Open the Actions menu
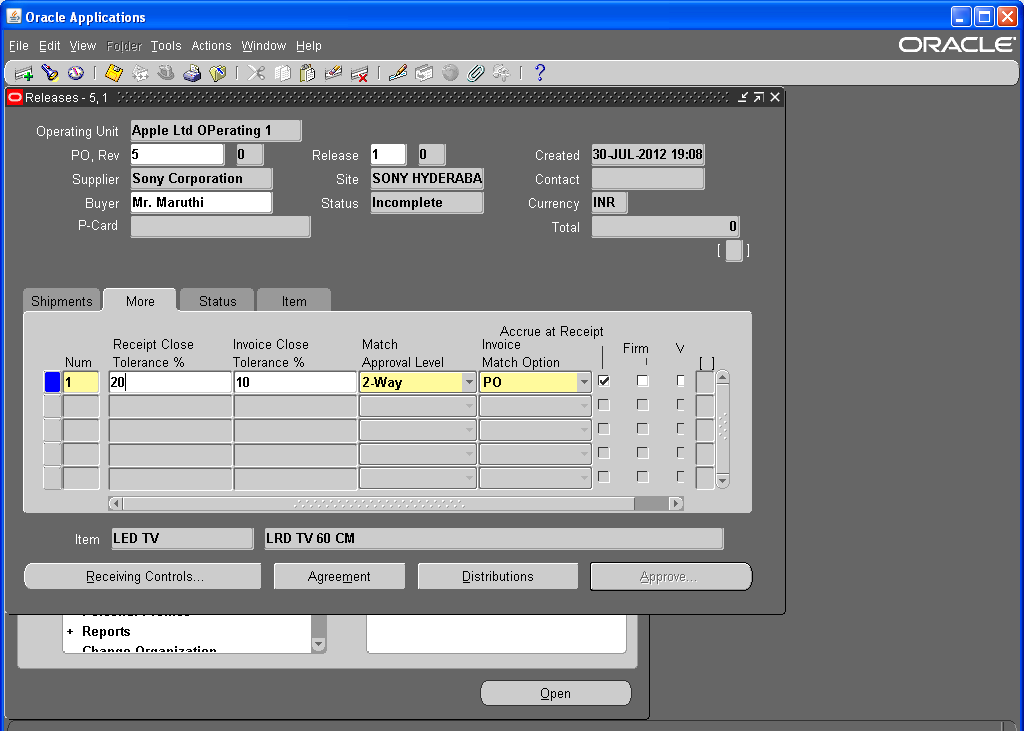Viewport: 1024px width, 731px height. click(x=212, y=46)
